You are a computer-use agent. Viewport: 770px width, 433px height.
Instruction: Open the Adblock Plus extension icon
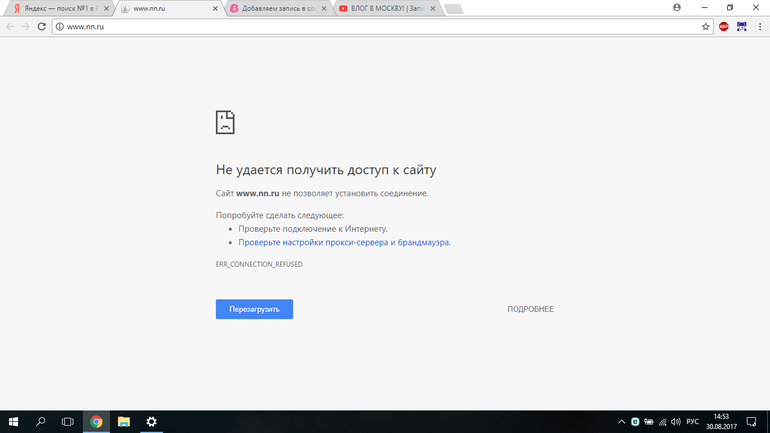coord(723,27)
